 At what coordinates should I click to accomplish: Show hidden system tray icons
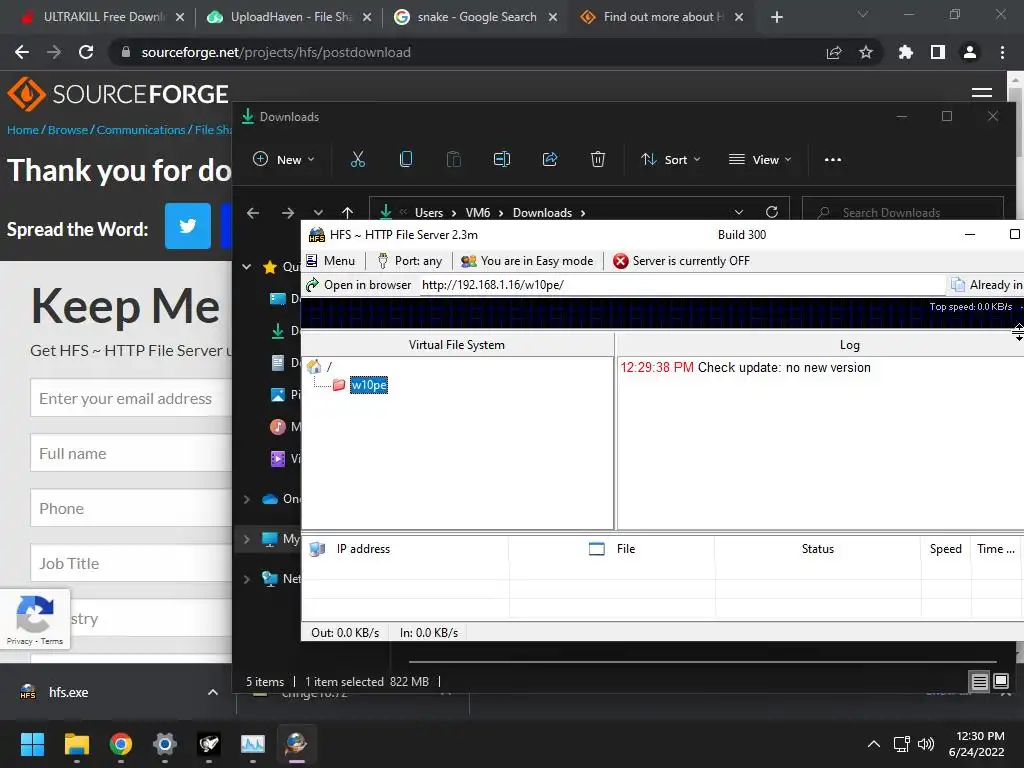coord(874,744)
